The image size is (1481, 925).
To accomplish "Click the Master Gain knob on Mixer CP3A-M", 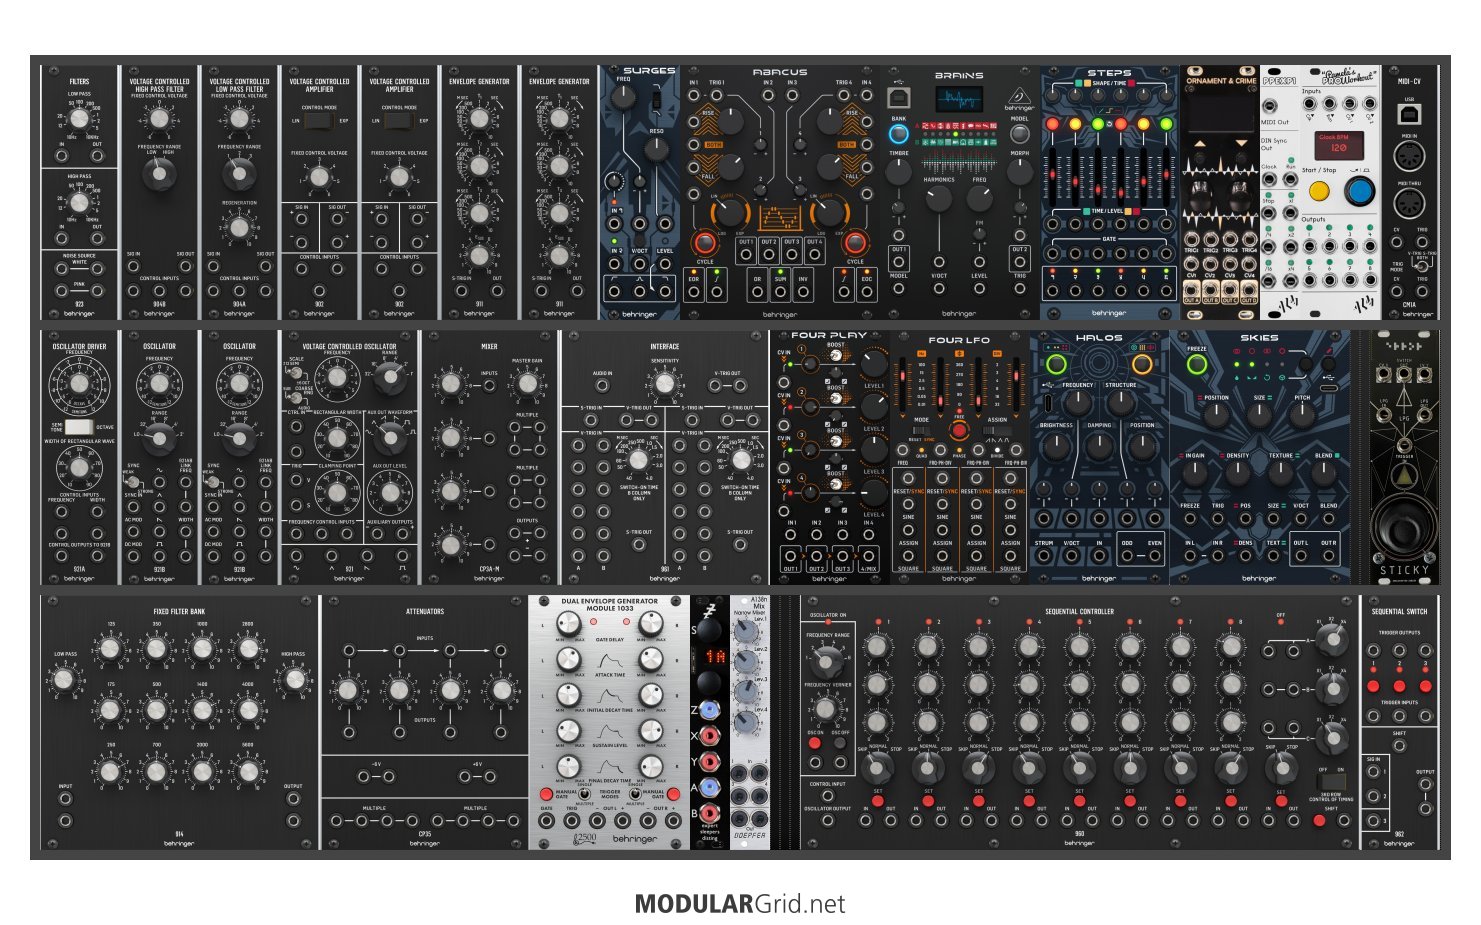I will pos(527,384).
